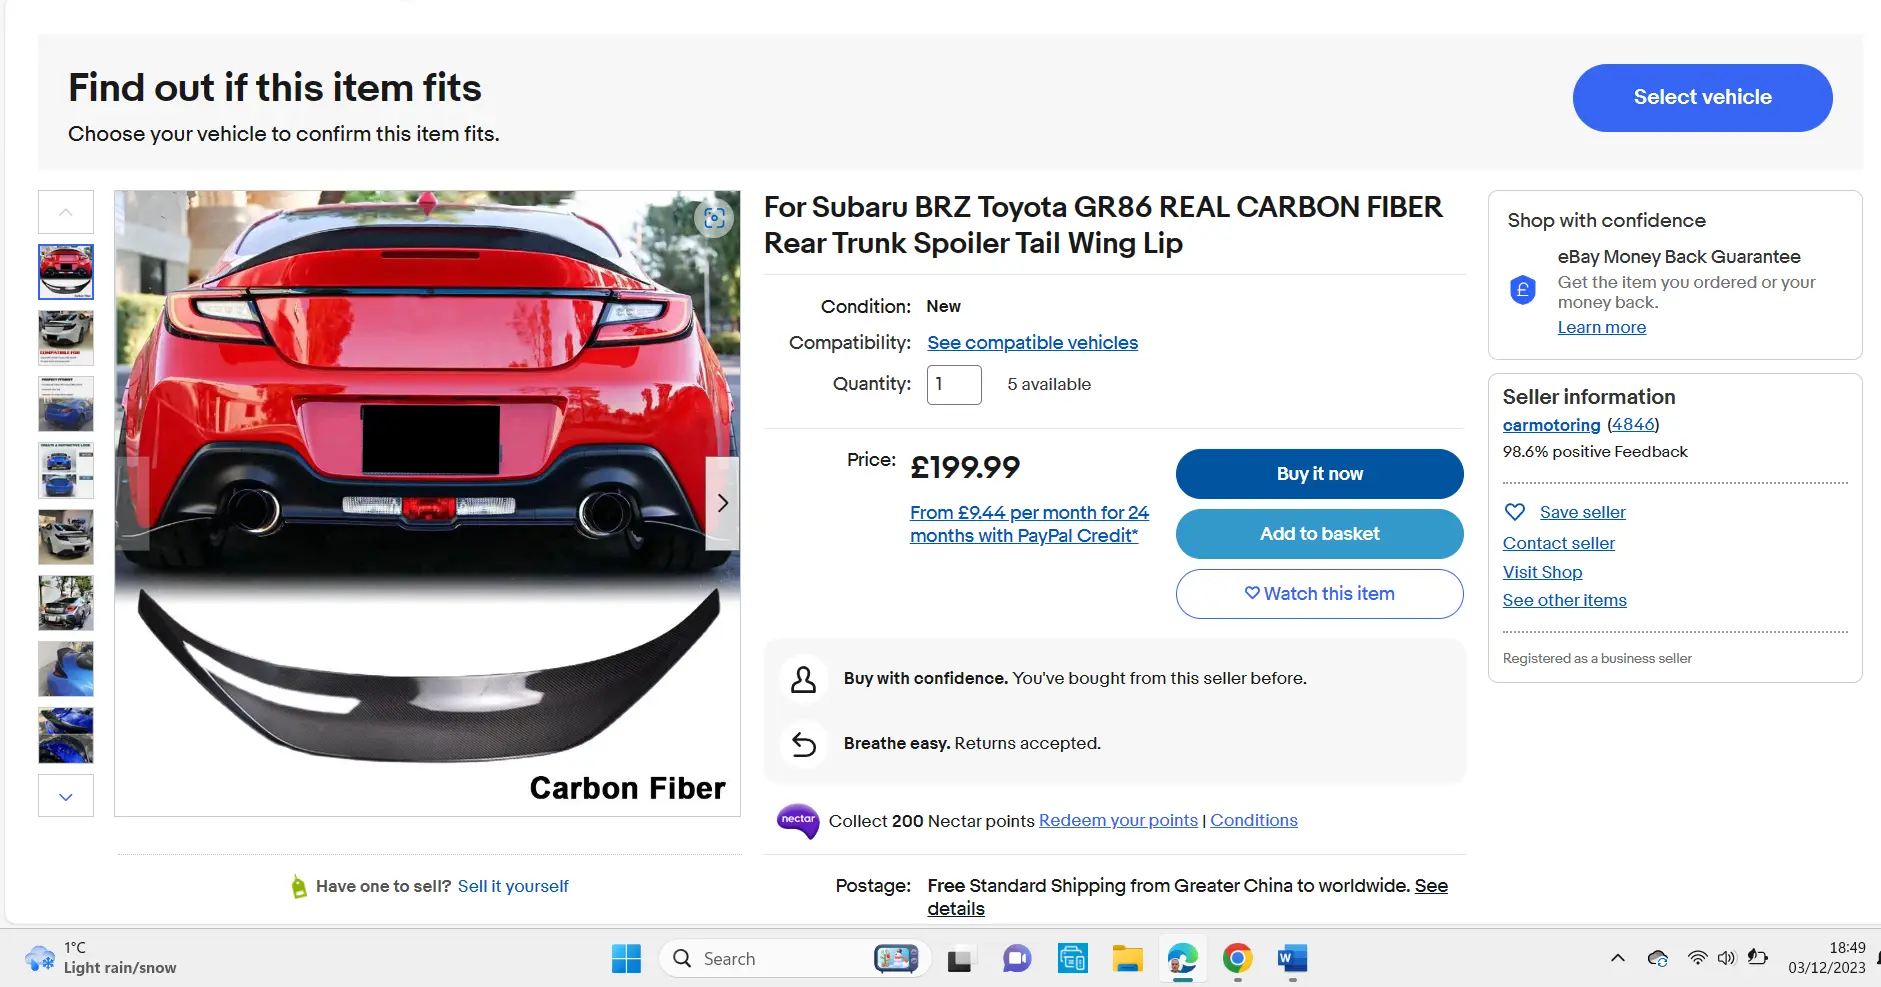Move thumbnail list up with the chevron
Viewport: 1881px width, 987px height.
pyautogui.click(x=66, y=212)
